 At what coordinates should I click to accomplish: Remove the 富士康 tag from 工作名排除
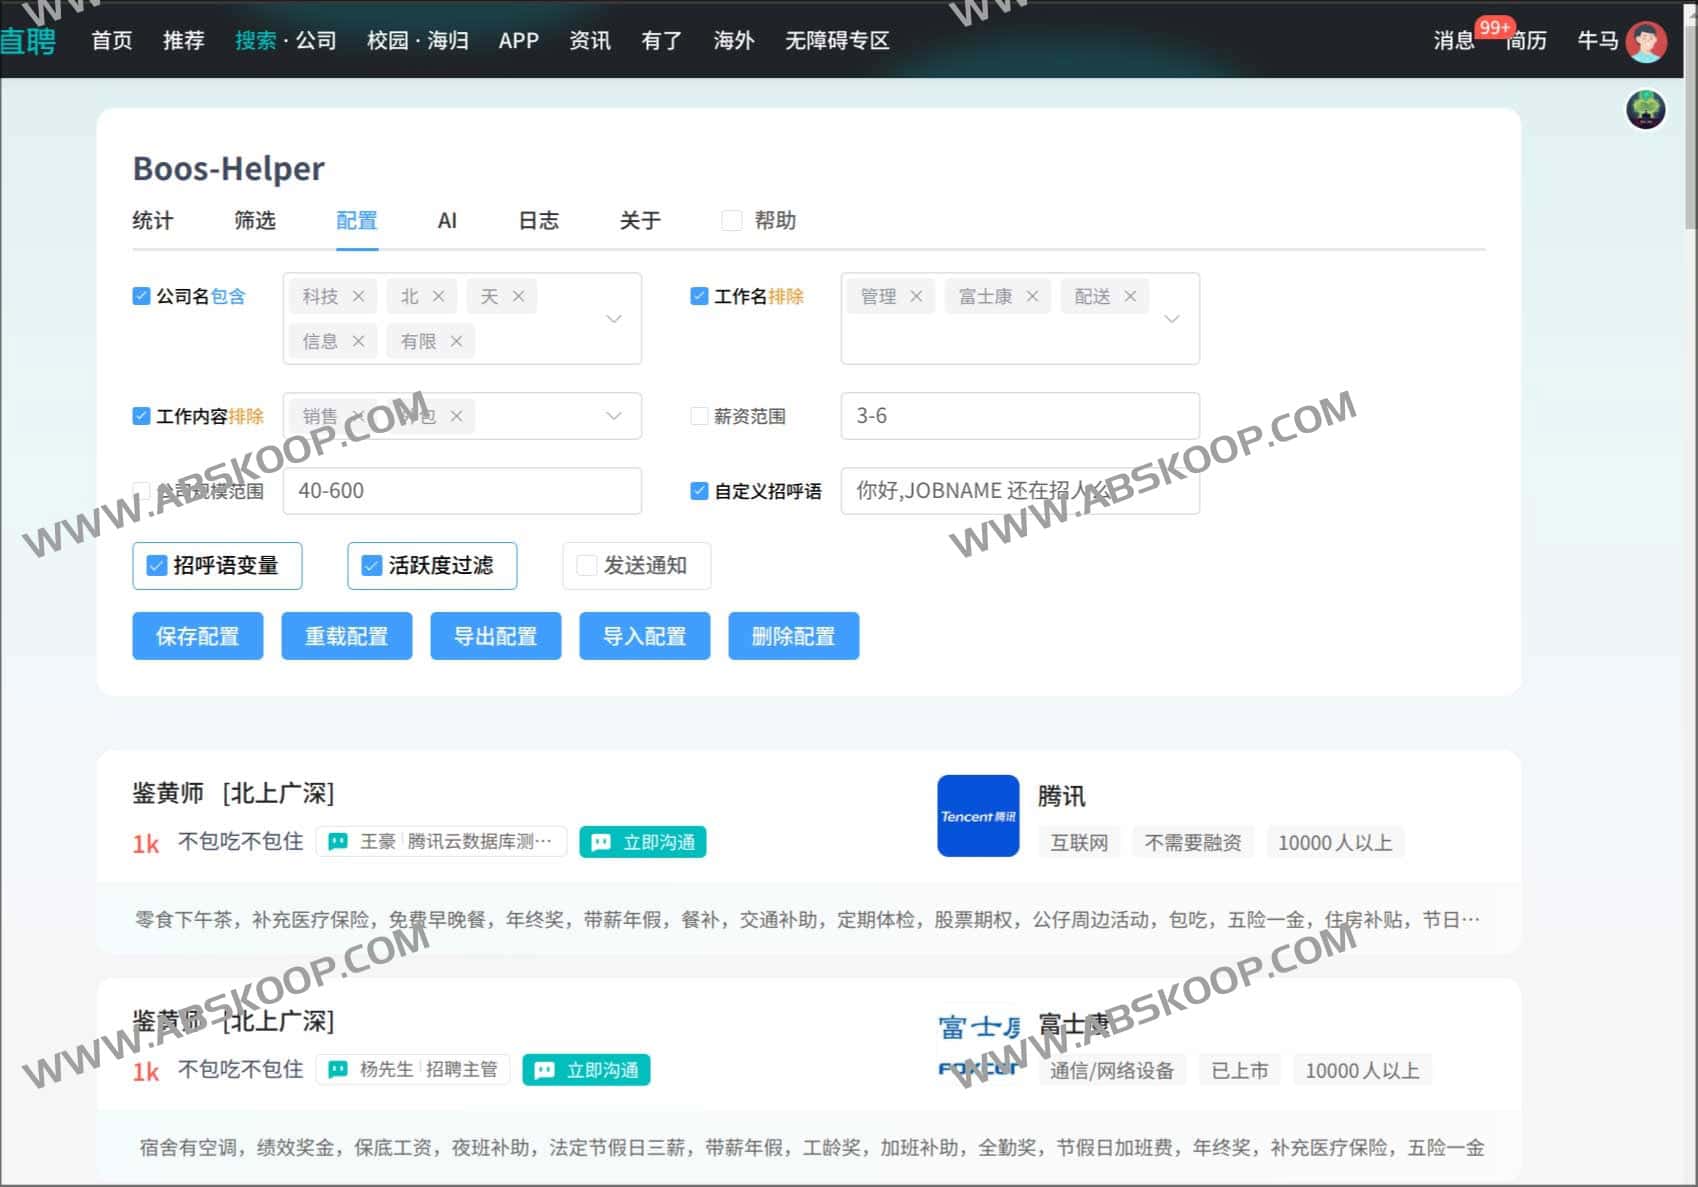(x=1033, y=295)
